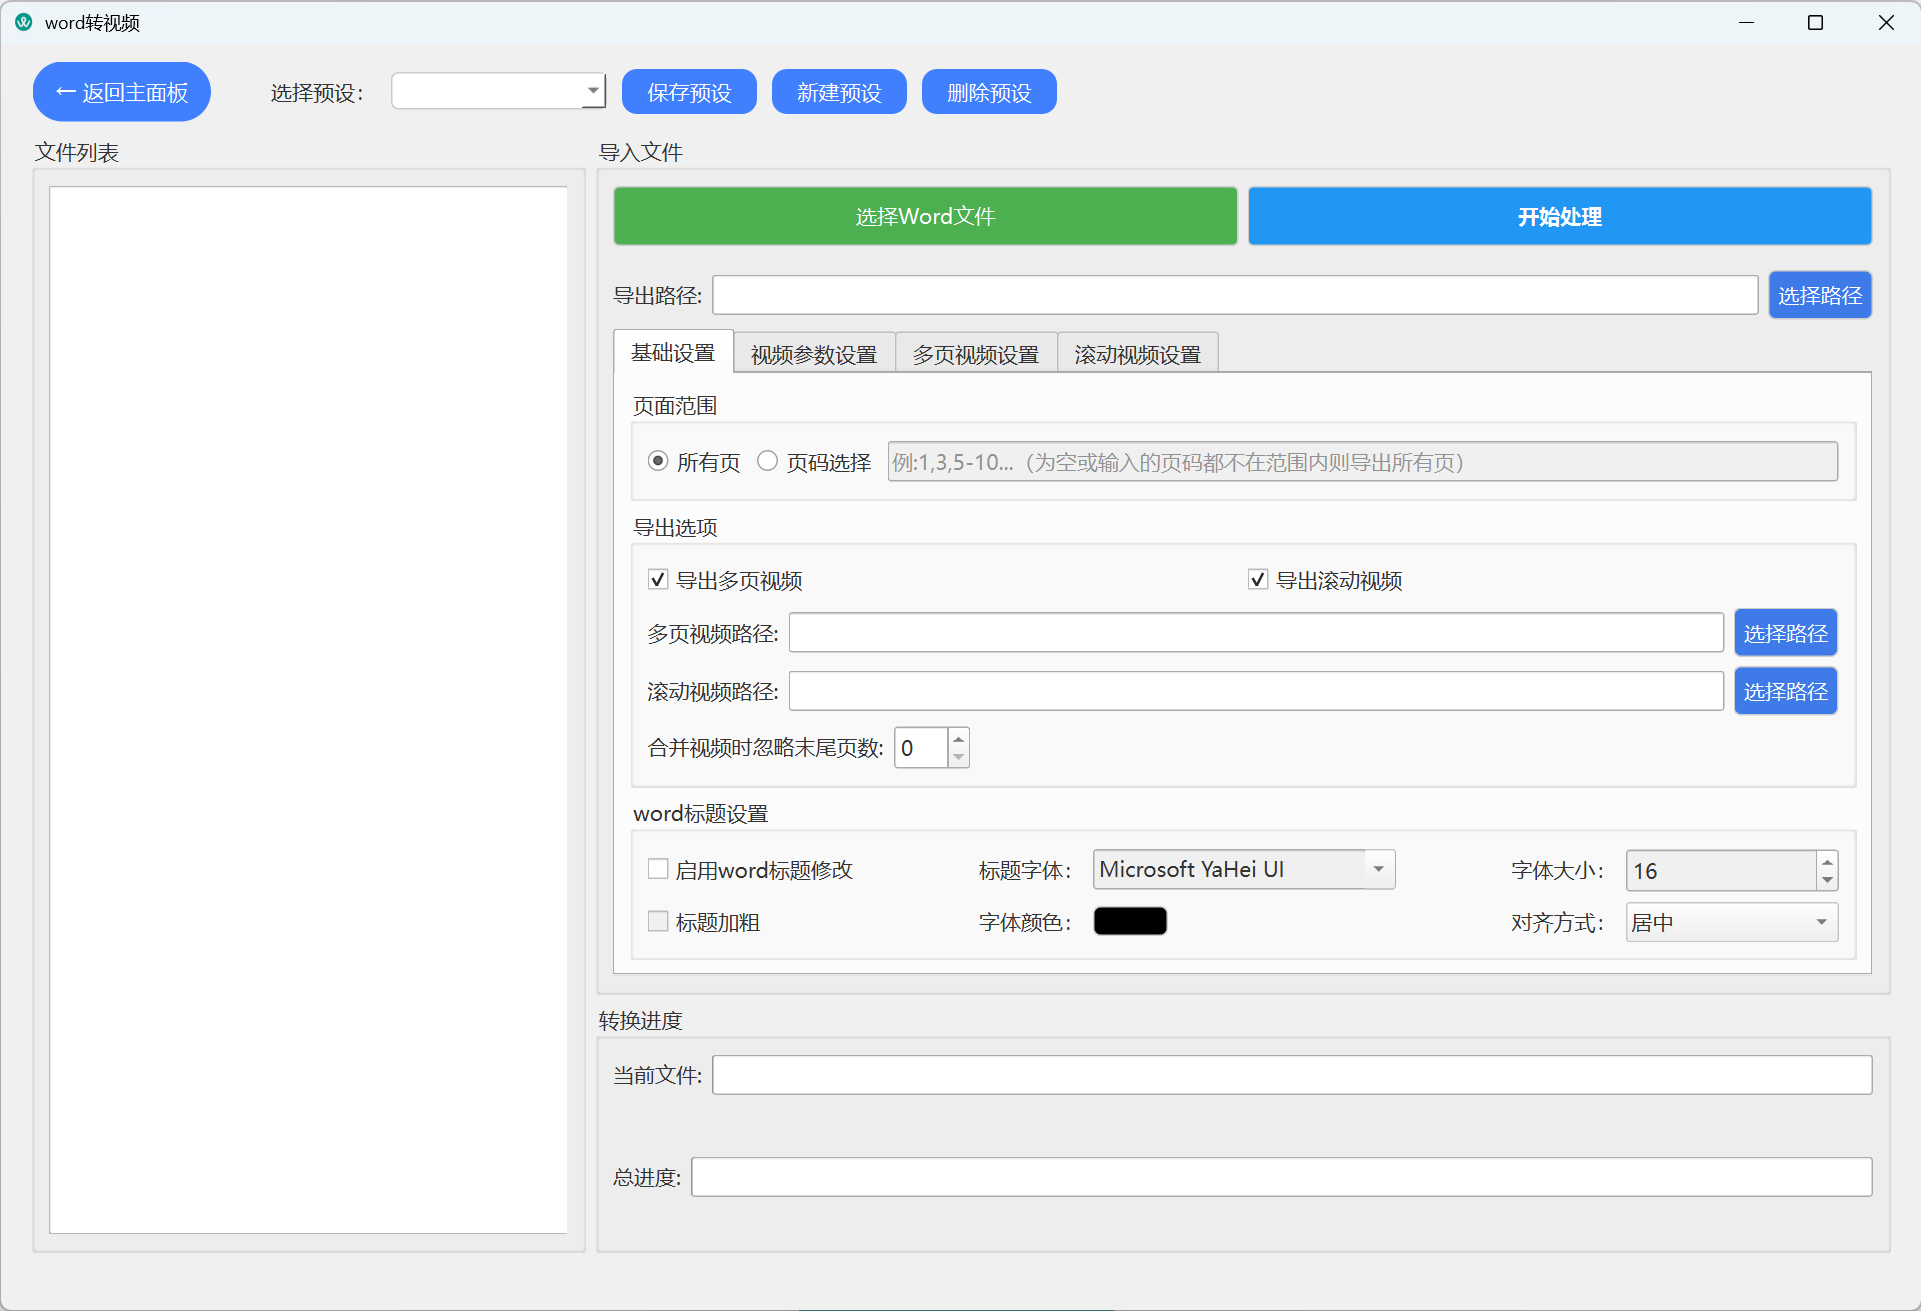Increase the 字体大小 spinner up arrow
The width and height of the screenshot is (1921, 1311).
click(x=1827, y=861)
